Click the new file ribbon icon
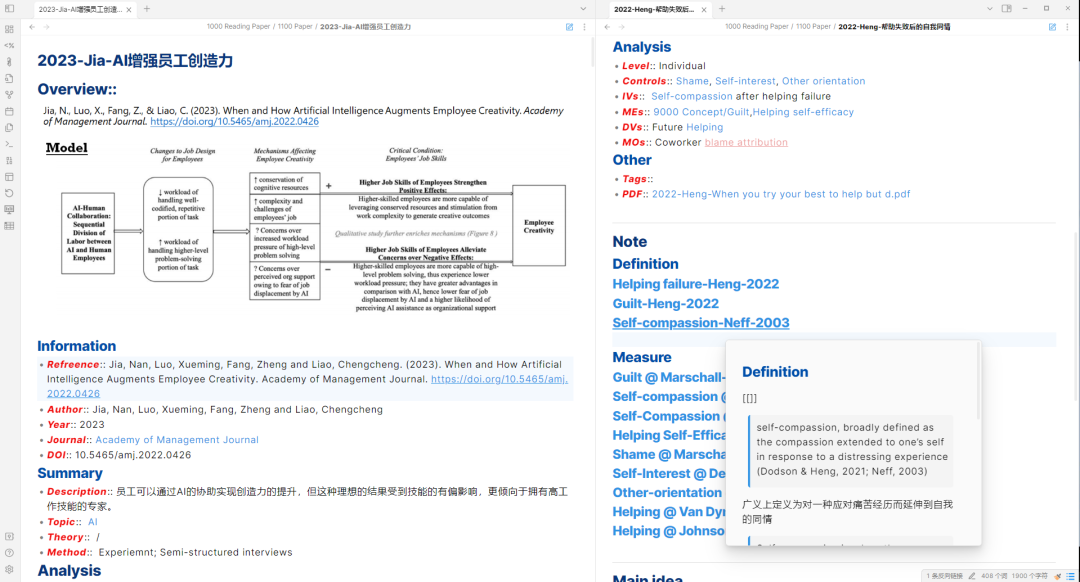Image resolution: width=1080 pixels, height=582 pixels. [x=9, y=79]
